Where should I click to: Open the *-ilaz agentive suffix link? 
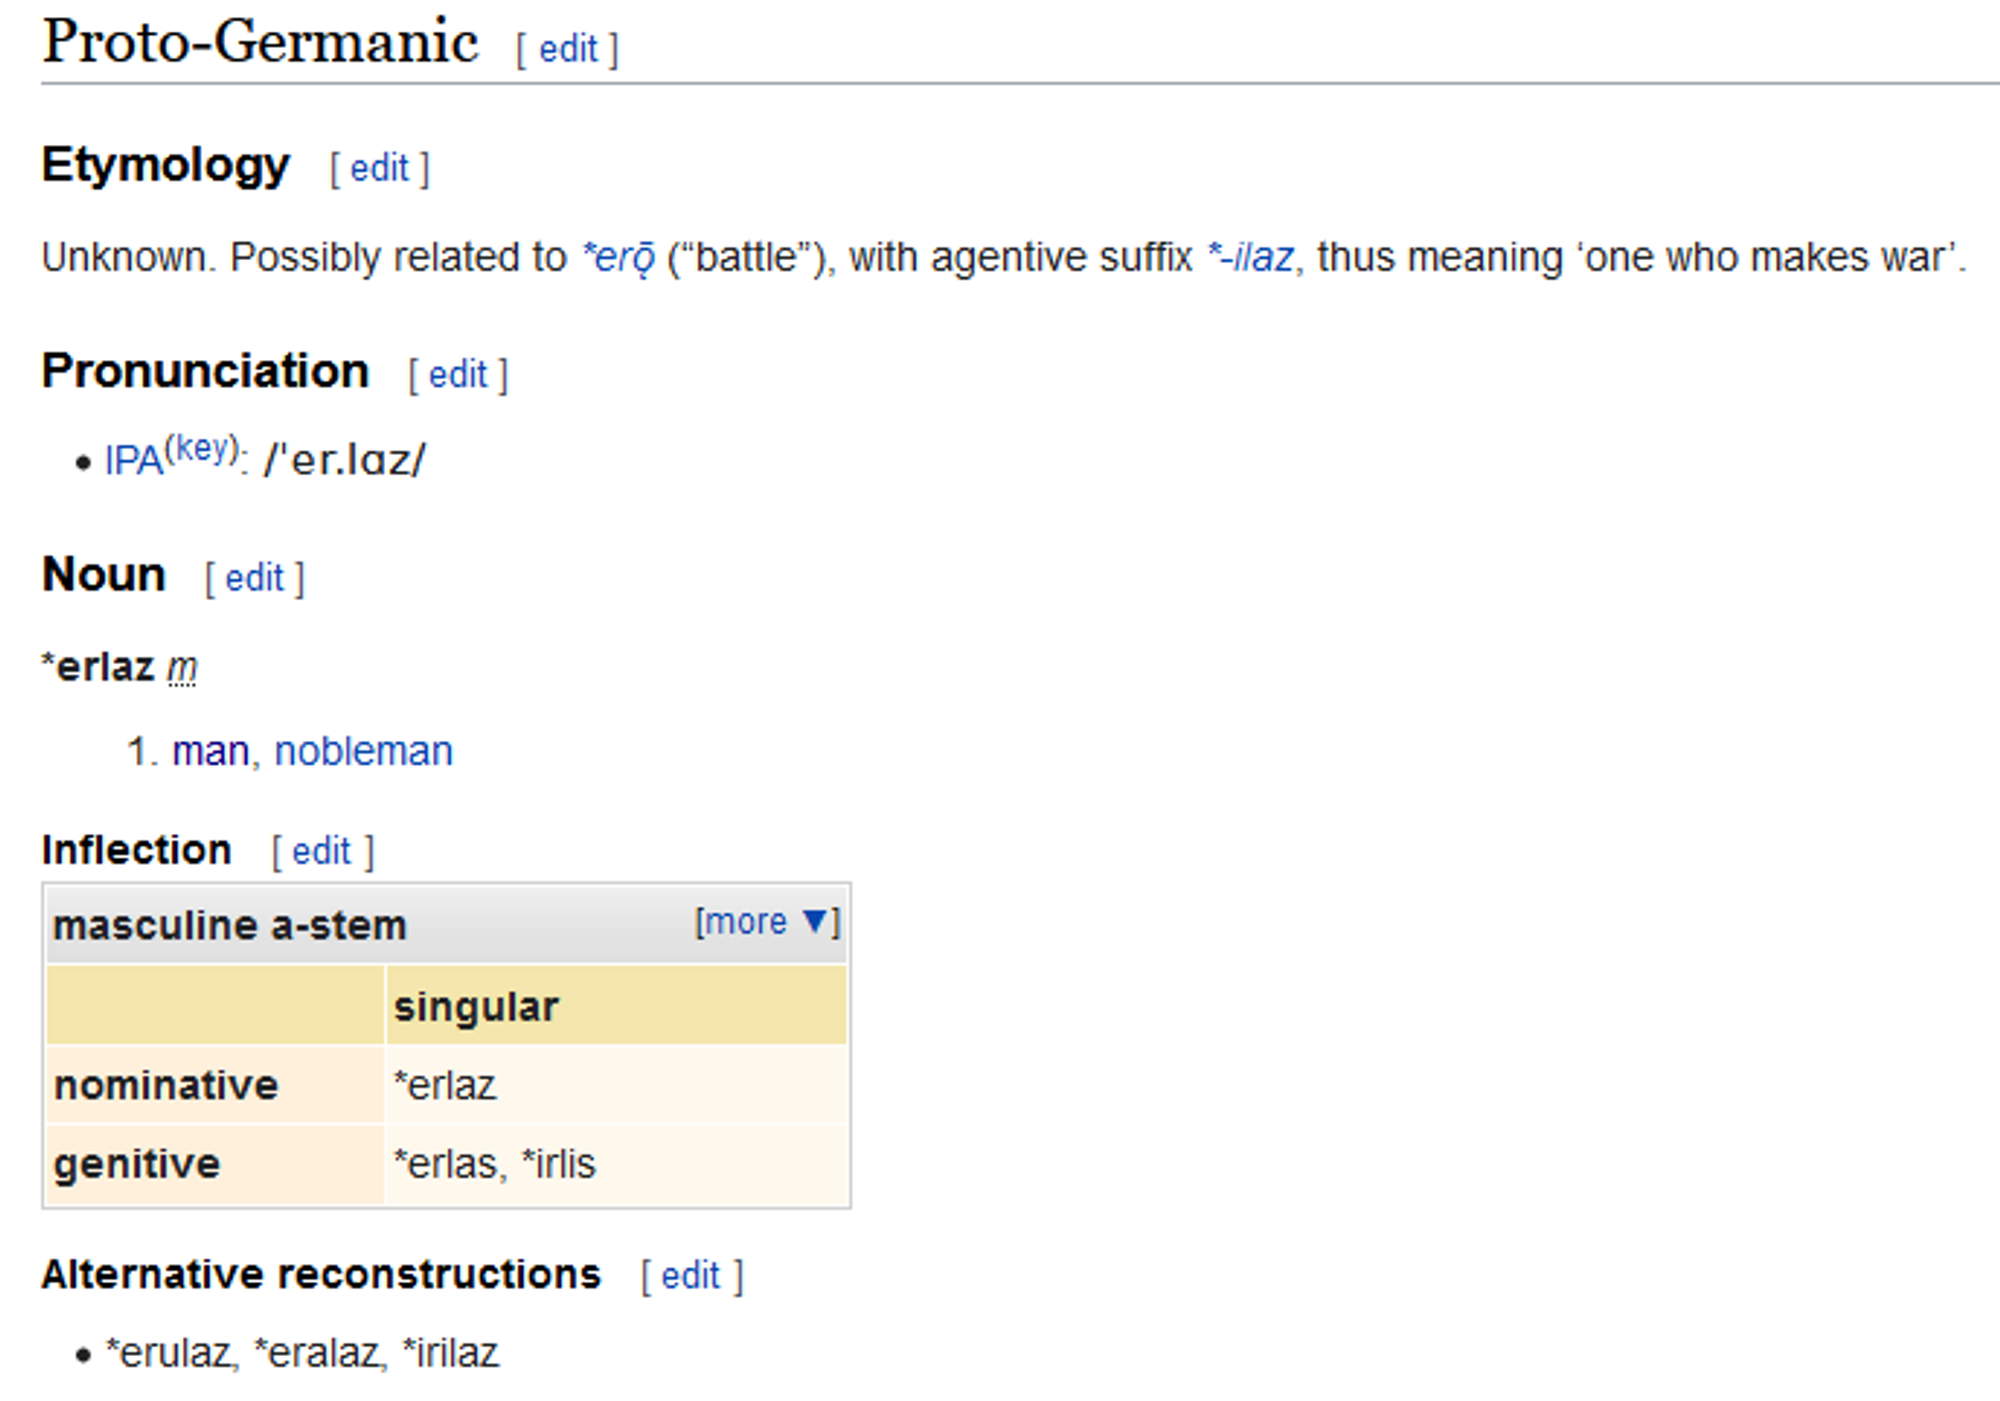pos(1250,257)
